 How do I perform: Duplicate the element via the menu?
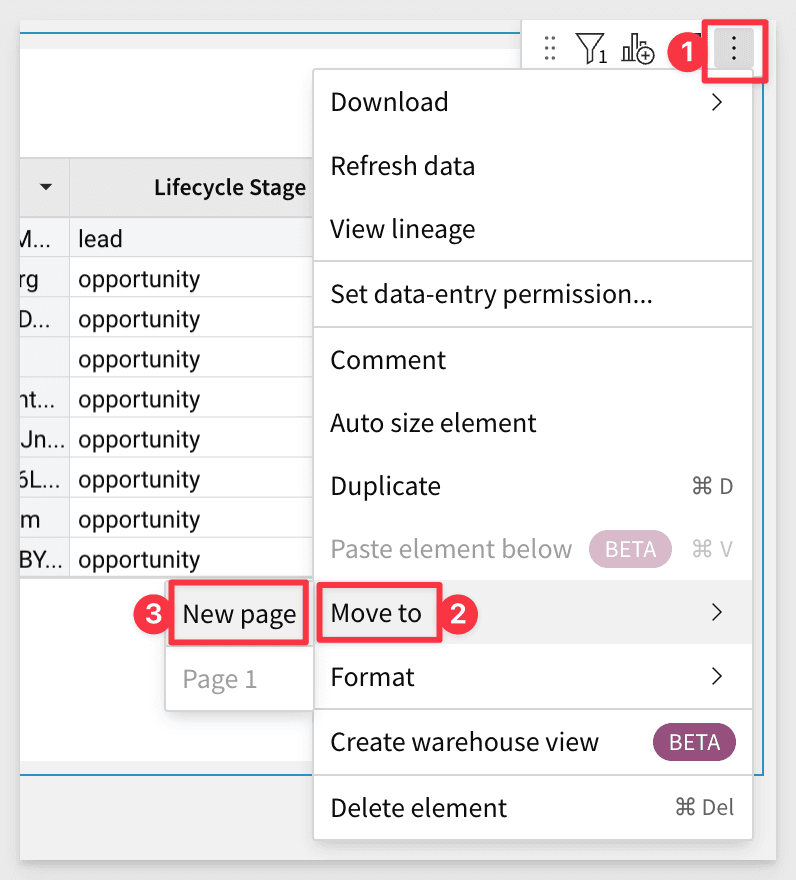click(385, 486)
